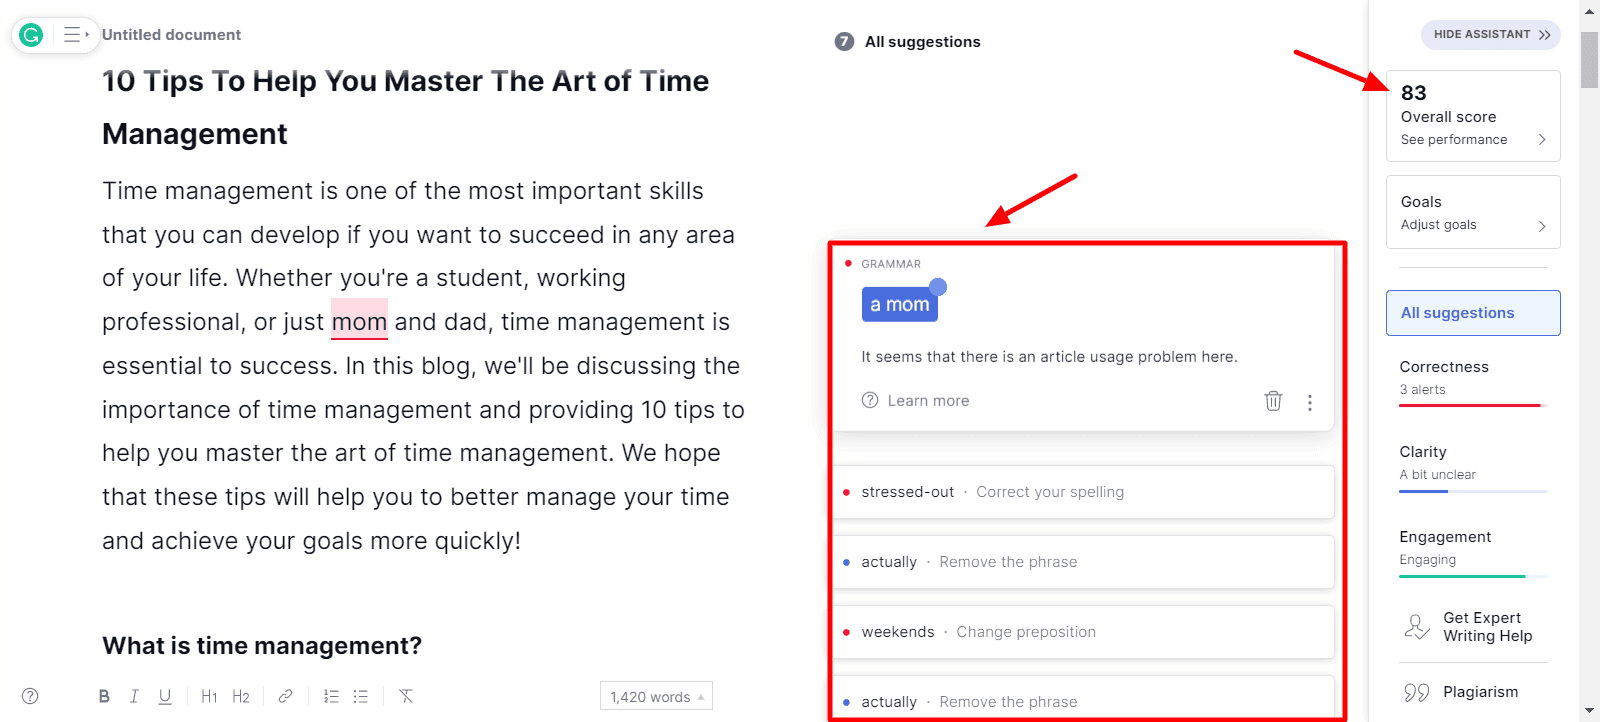Click the Grammarly logo icon
This screenshot has width=1600, height=722.
click(x=32, y=35)
